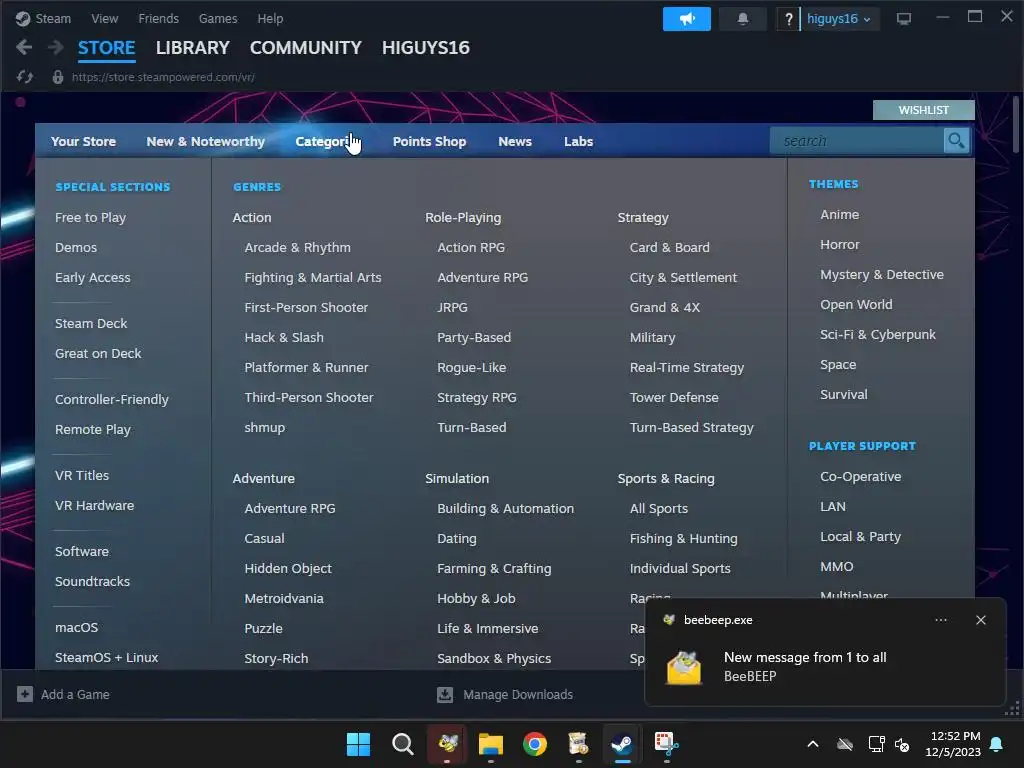Open Windows notification center bell
Screen dimensions: 1024x768
(x=997, y=744)
